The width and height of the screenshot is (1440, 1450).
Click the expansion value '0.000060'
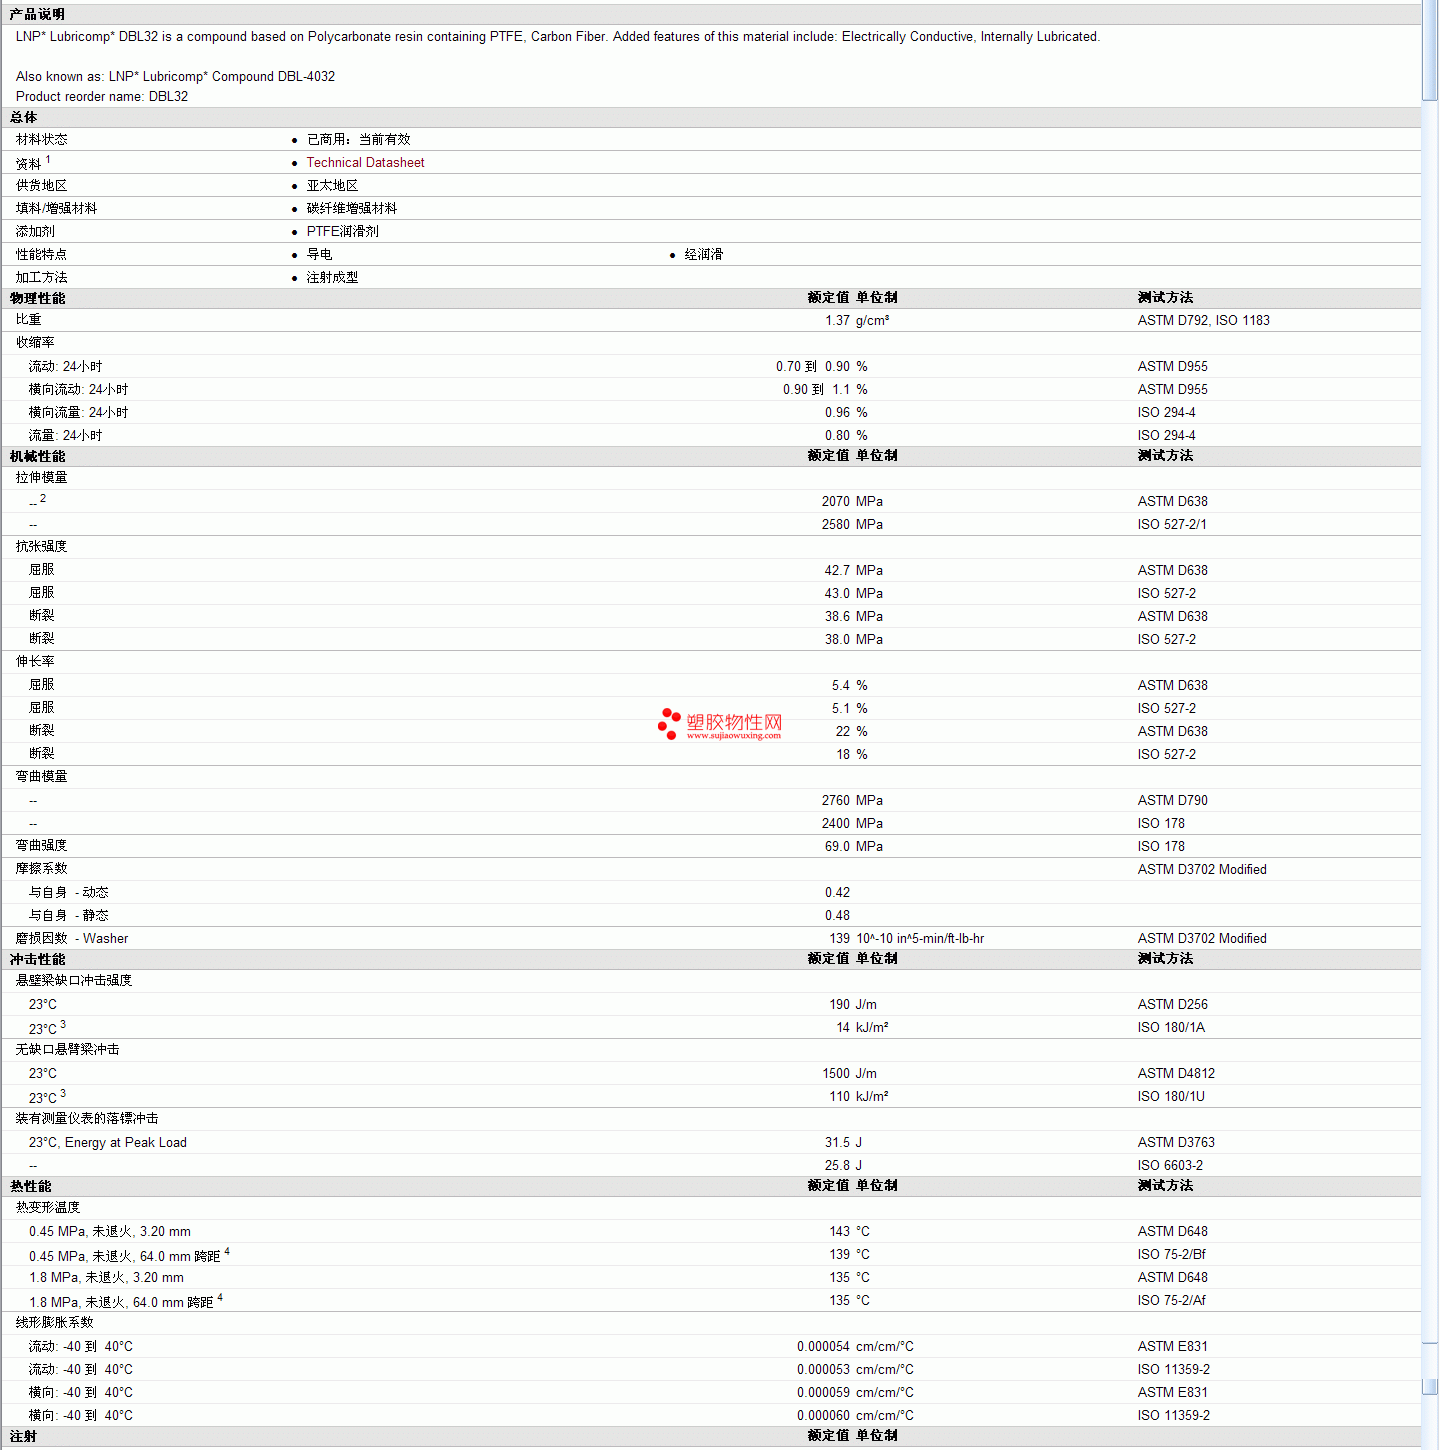[823, 1415]
